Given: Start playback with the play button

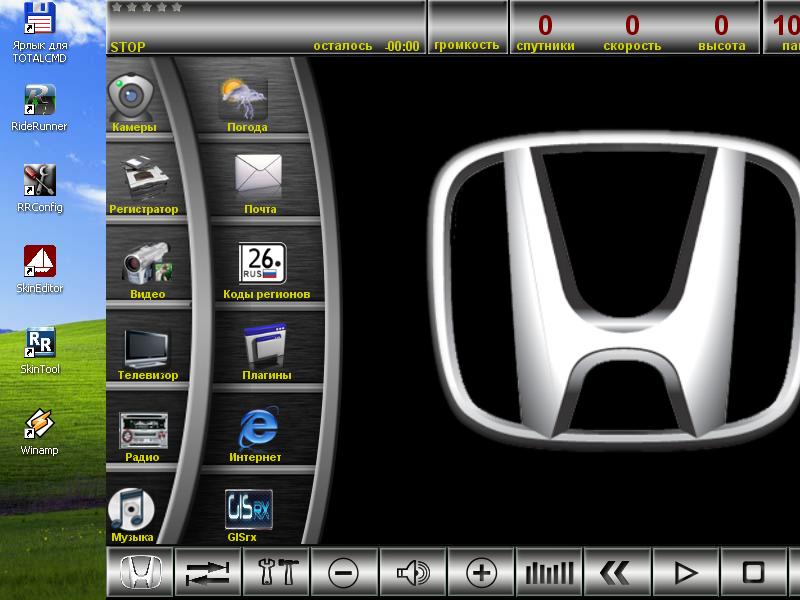Looking at the screenshot, I should coord(686,571).
